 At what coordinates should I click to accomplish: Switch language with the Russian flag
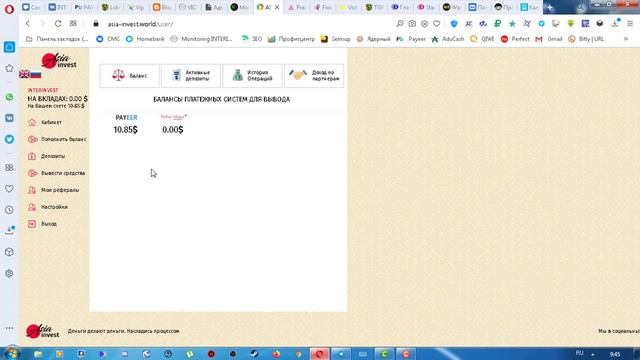[36, 75]
